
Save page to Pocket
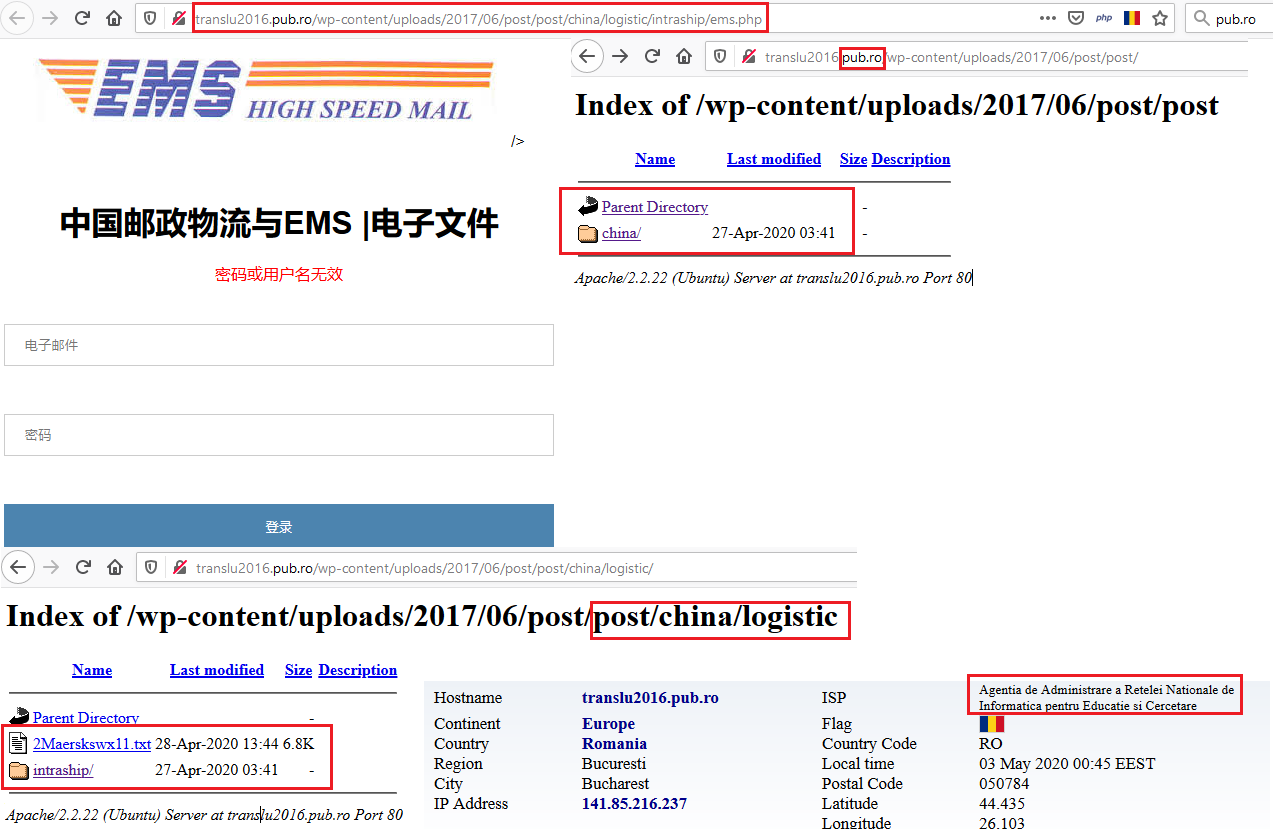pos(1076,18)
